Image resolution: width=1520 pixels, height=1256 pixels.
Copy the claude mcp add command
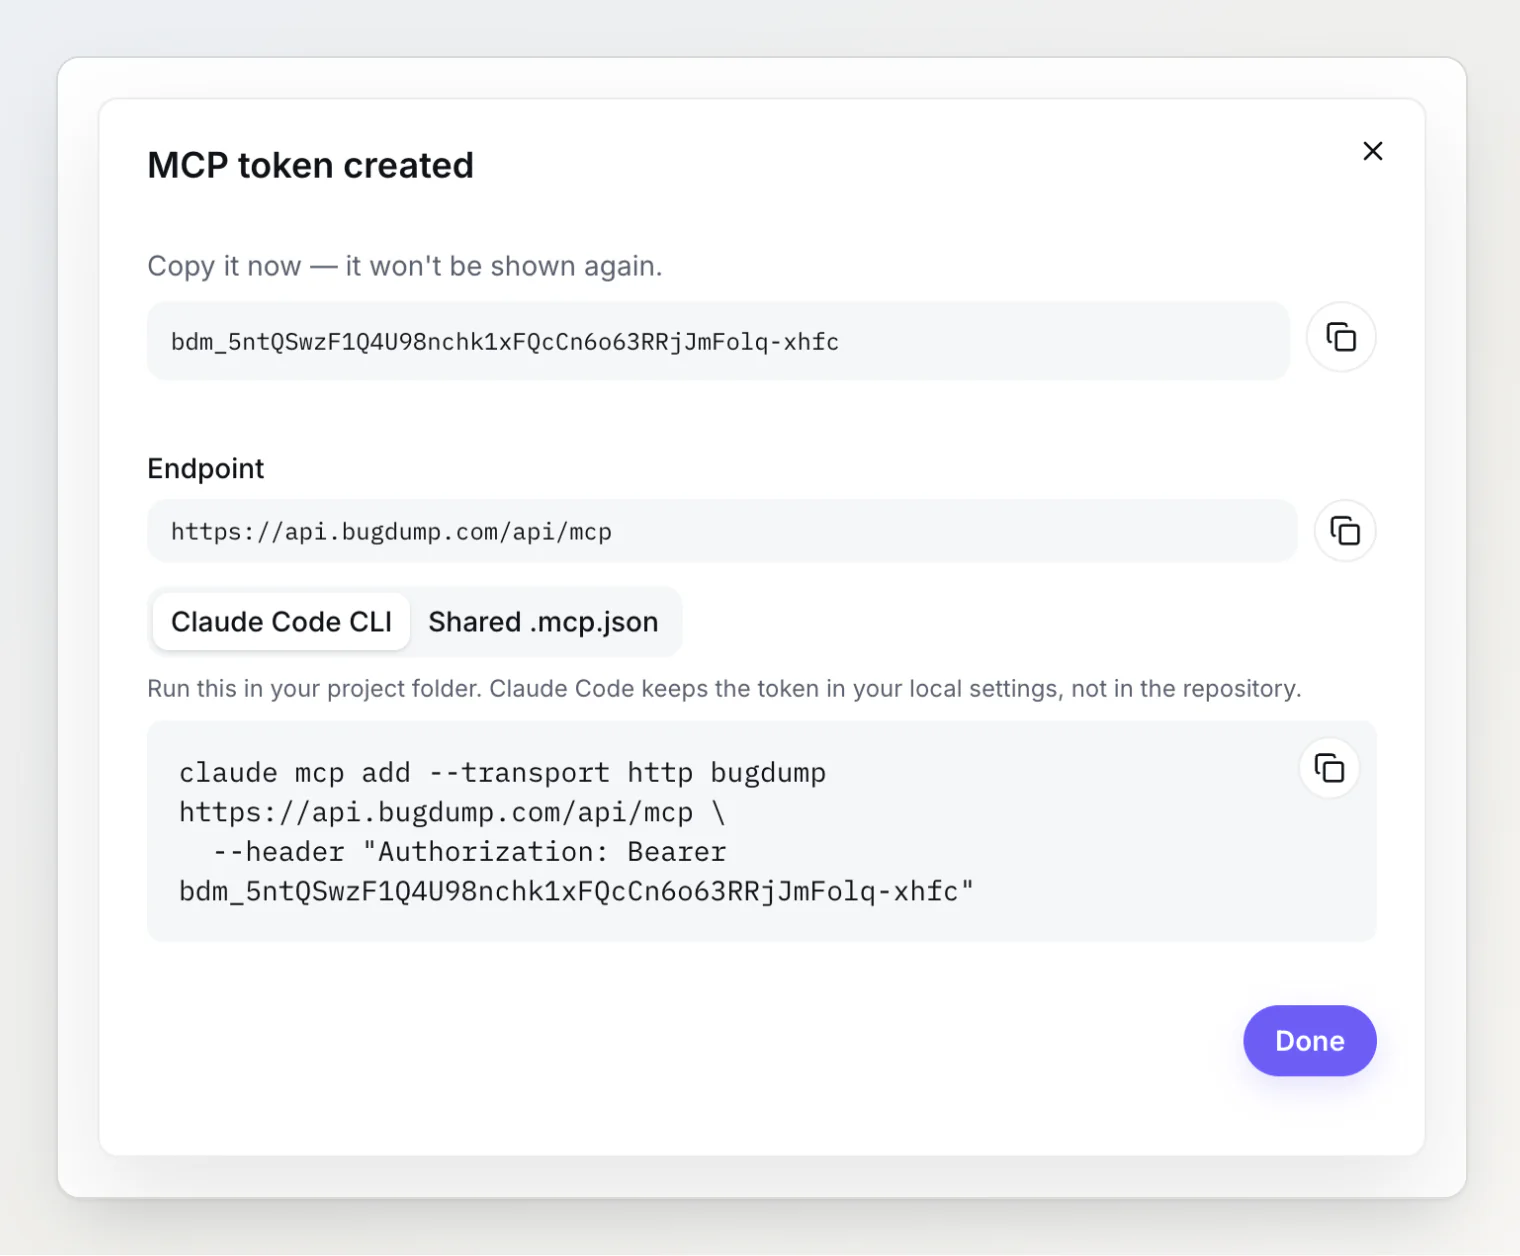1329,768
